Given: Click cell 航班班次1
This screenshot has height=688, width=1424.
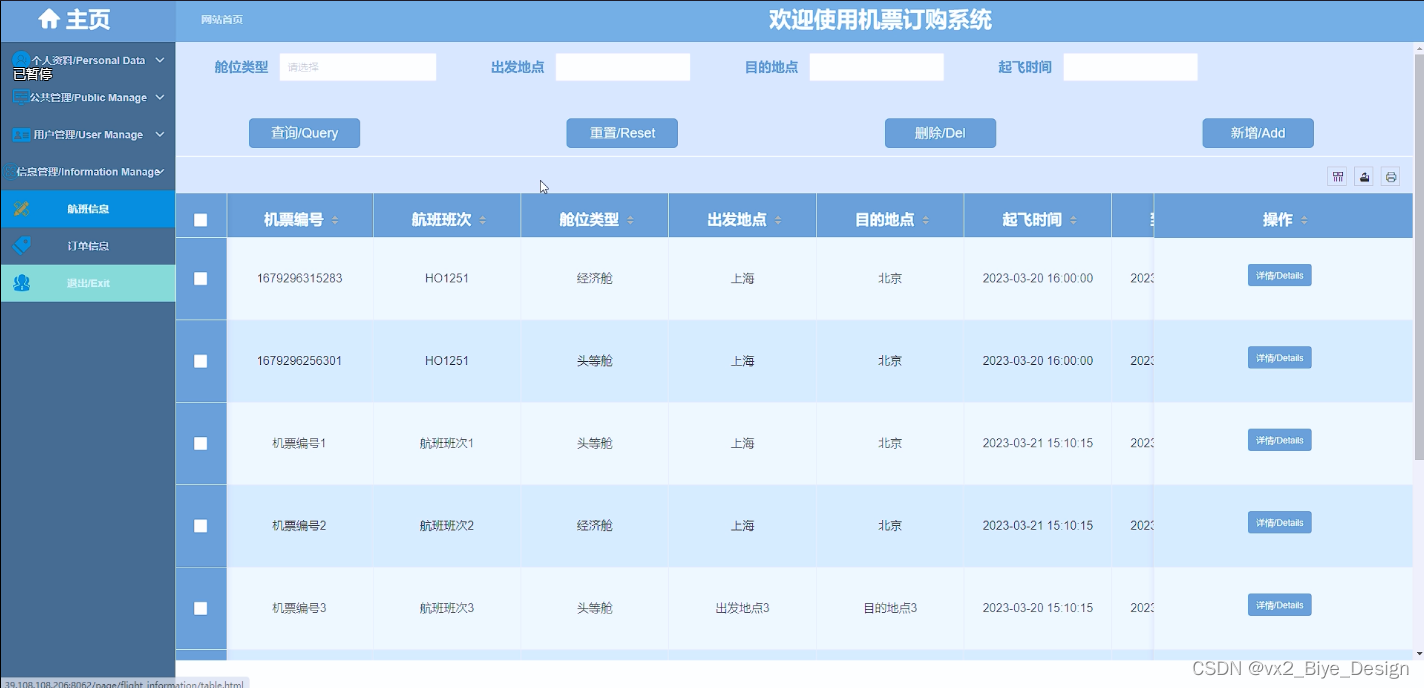Looking at the screenshot, I should [x=447, y=443].
